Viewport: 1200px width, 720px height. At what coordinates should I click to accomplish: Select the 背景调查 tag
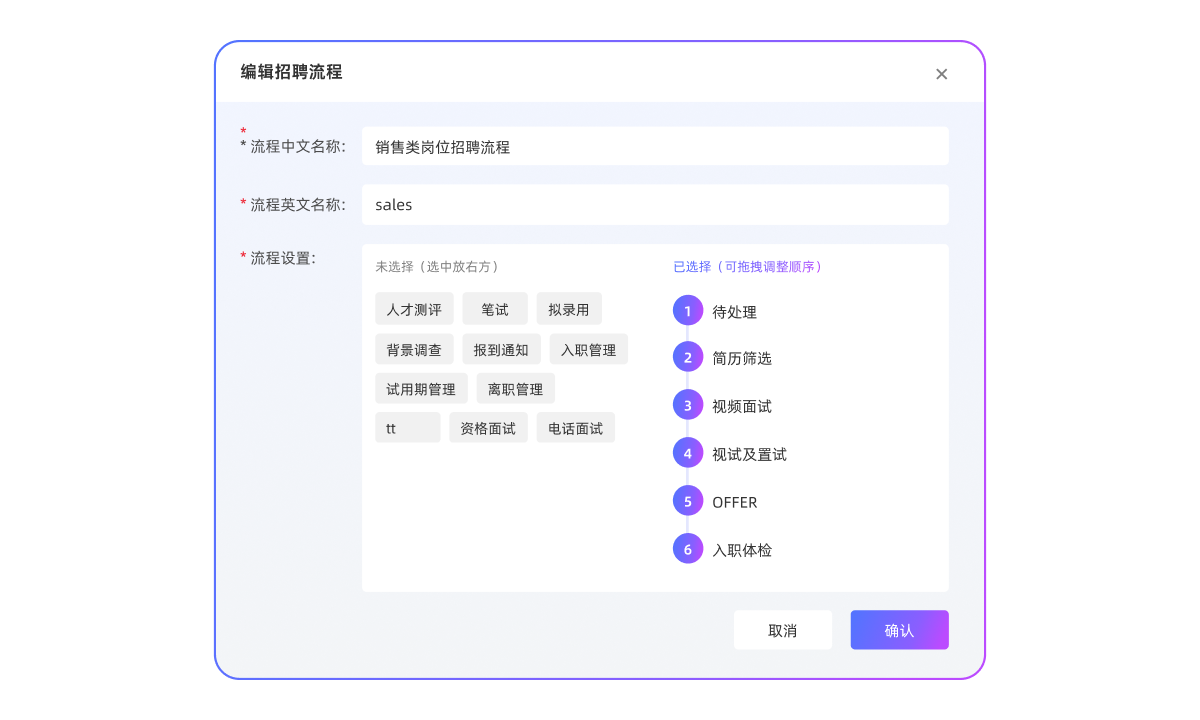pyautogui.click(x=415, y=349)
